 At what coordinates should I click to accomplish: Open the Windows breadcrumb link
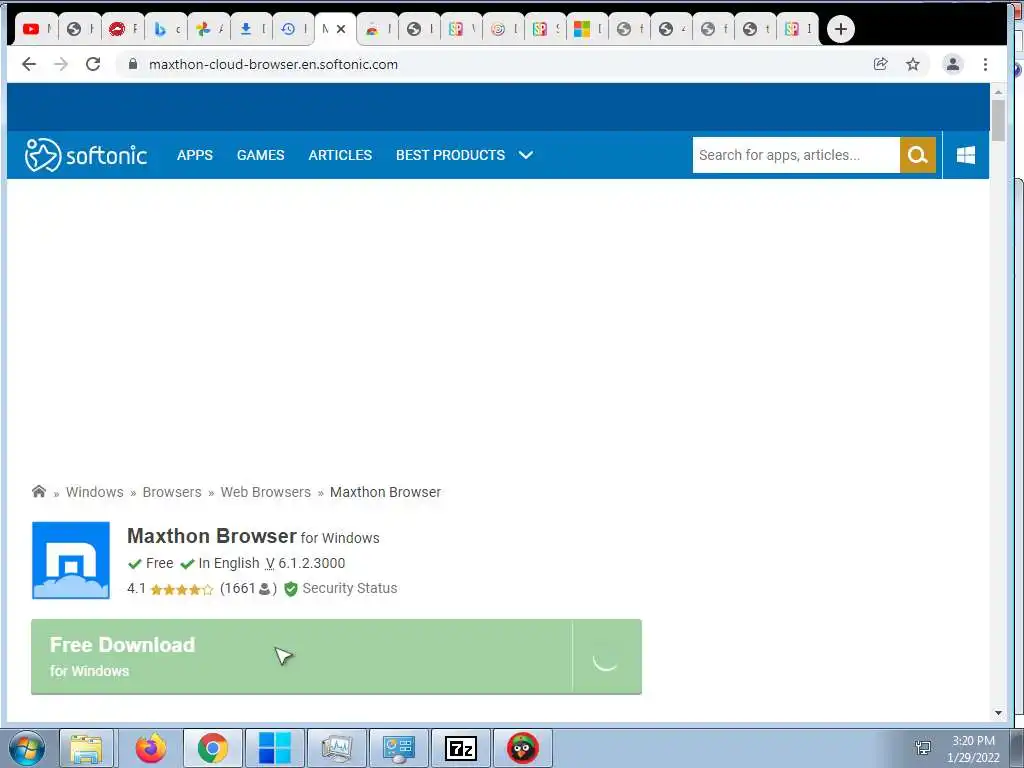95,492
